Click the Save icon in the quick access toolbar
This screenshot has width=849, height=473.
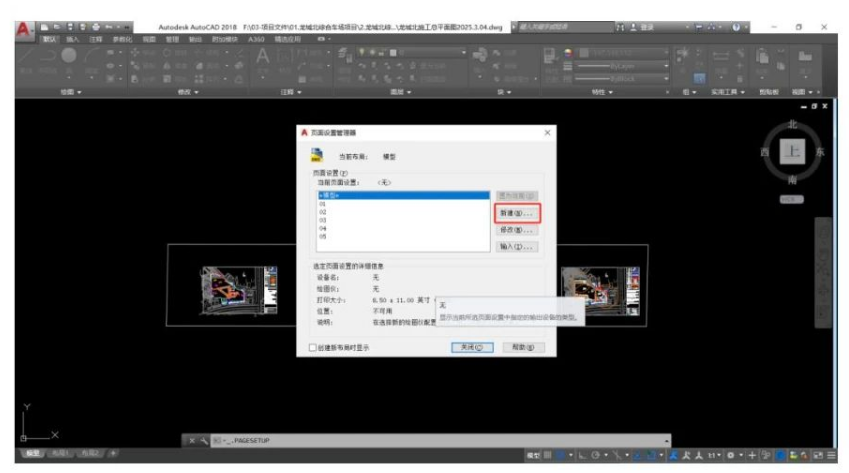click(70, 27)
